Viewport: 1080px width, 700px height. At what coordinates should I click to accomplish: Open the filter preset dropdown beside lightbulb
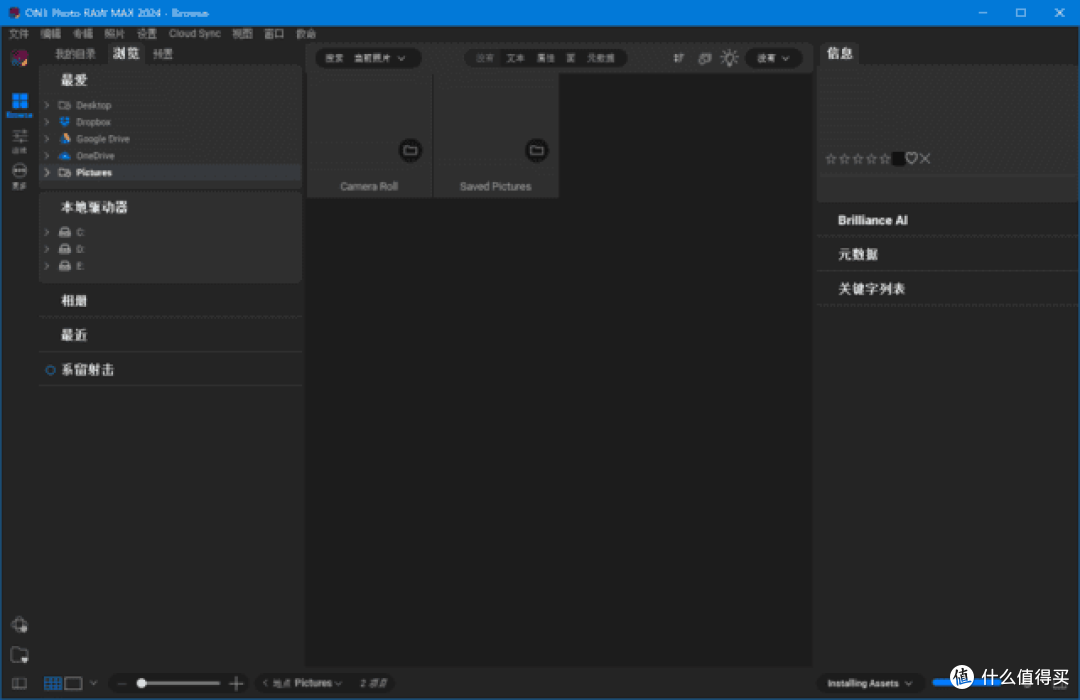click(773, 59)
